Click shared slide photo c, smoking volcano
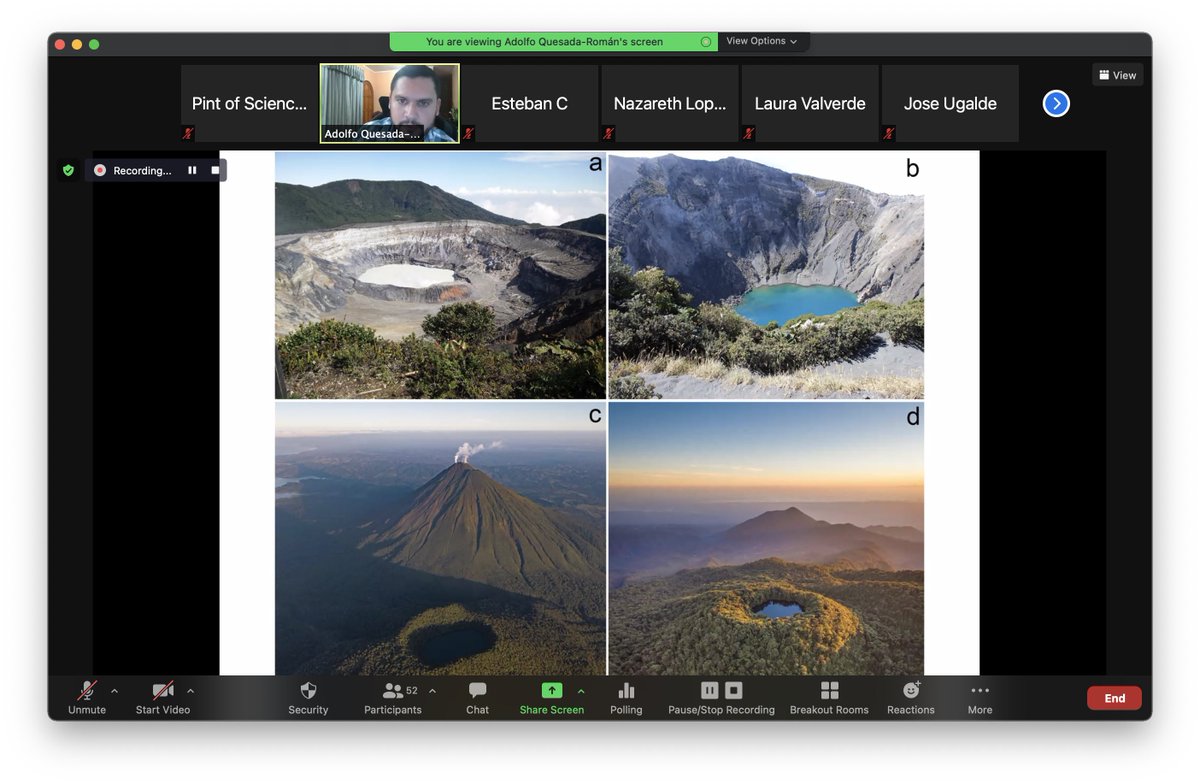The image size is (1200, 784). pos(440,538)
